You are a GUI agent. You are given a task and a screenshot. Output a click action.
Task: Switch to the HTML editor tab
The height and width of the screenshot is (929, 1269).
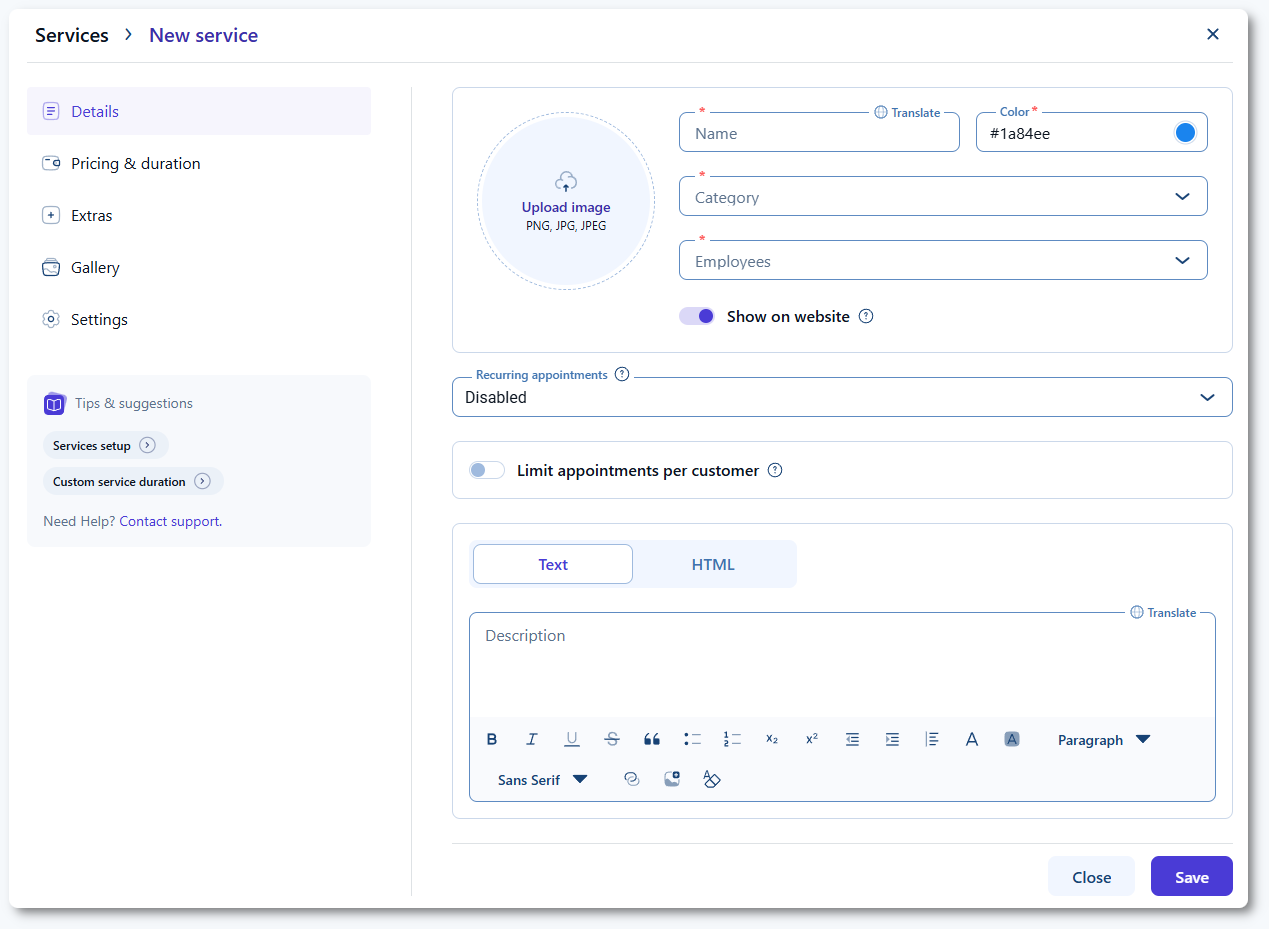click(713, 564)
